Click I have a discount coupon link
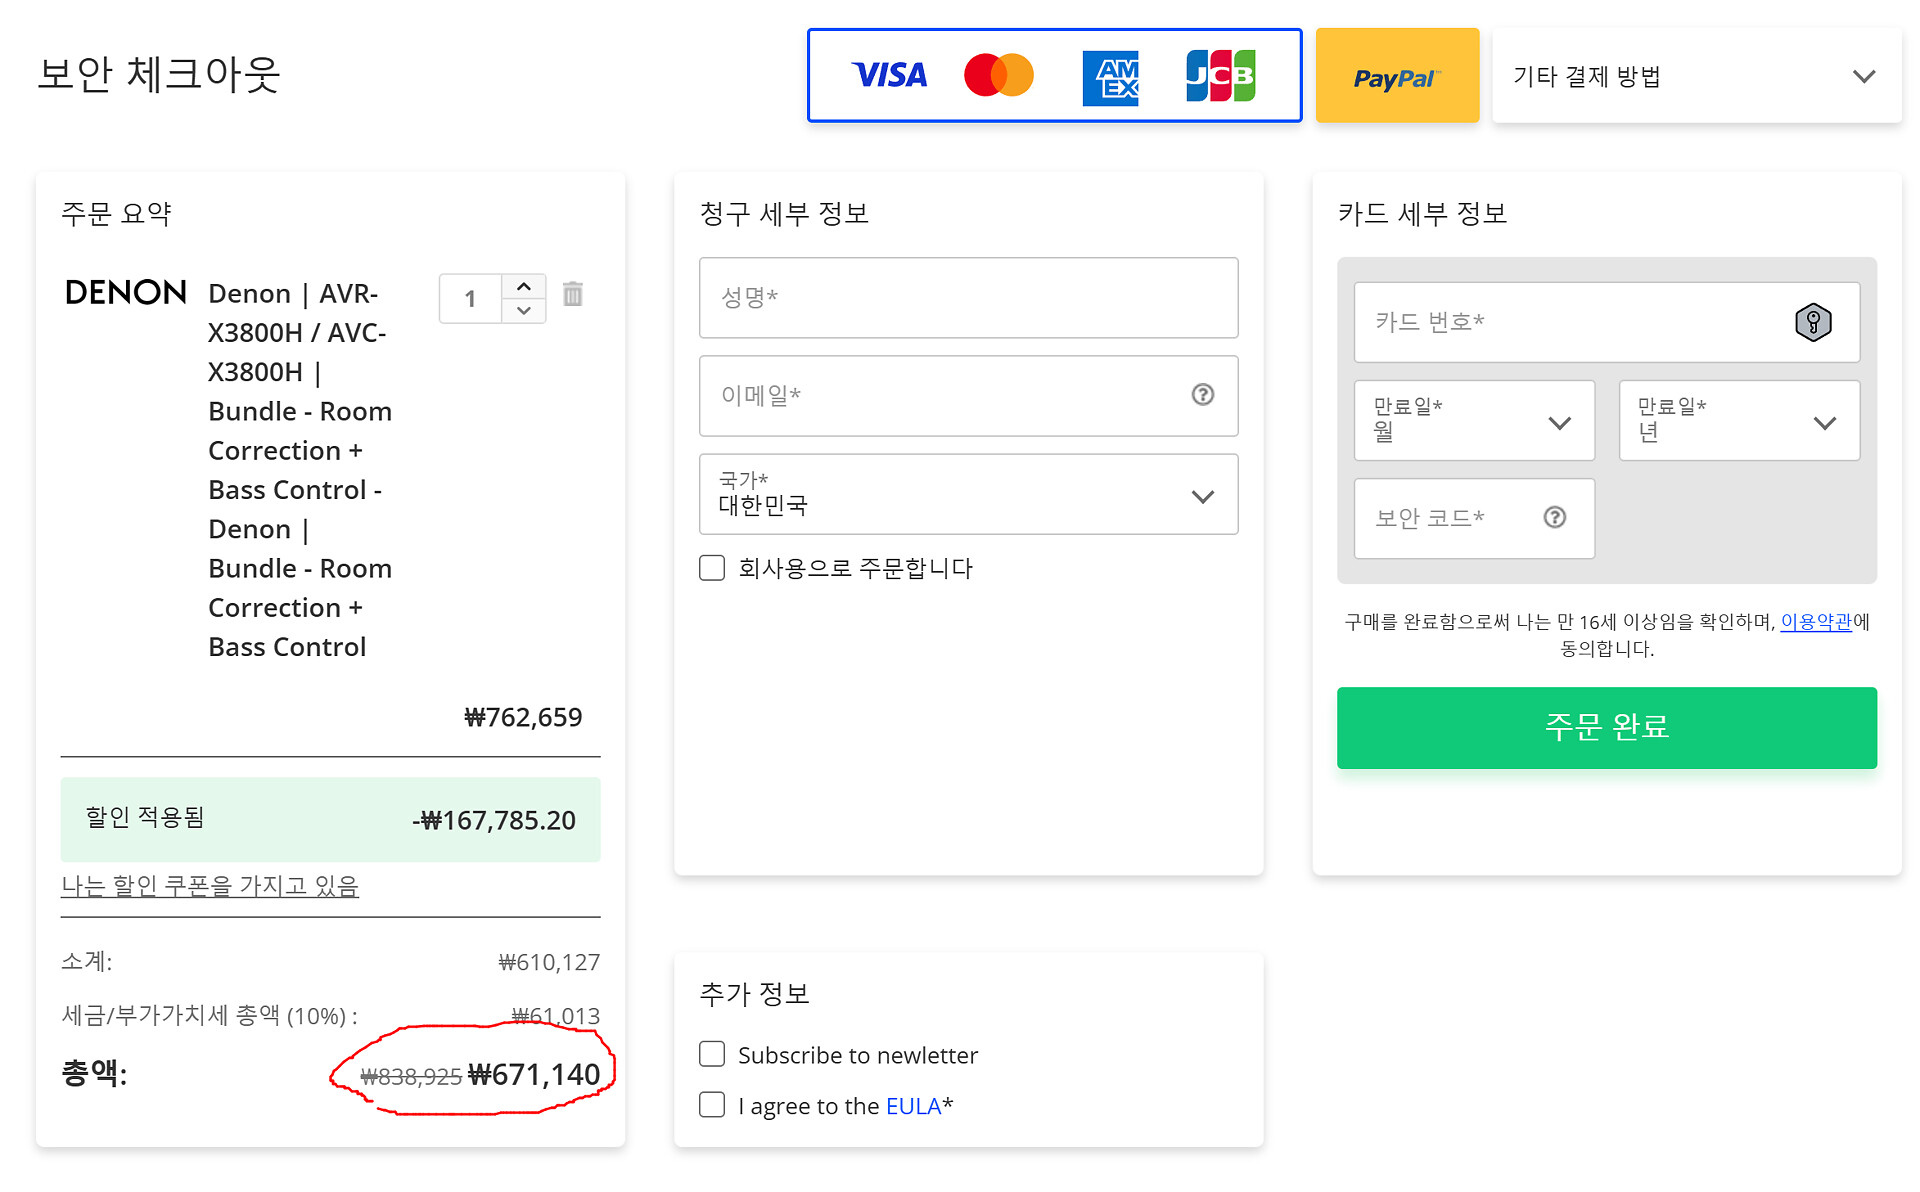The height and width of the screenshot is (1192, 1920). tap(210, 886)
